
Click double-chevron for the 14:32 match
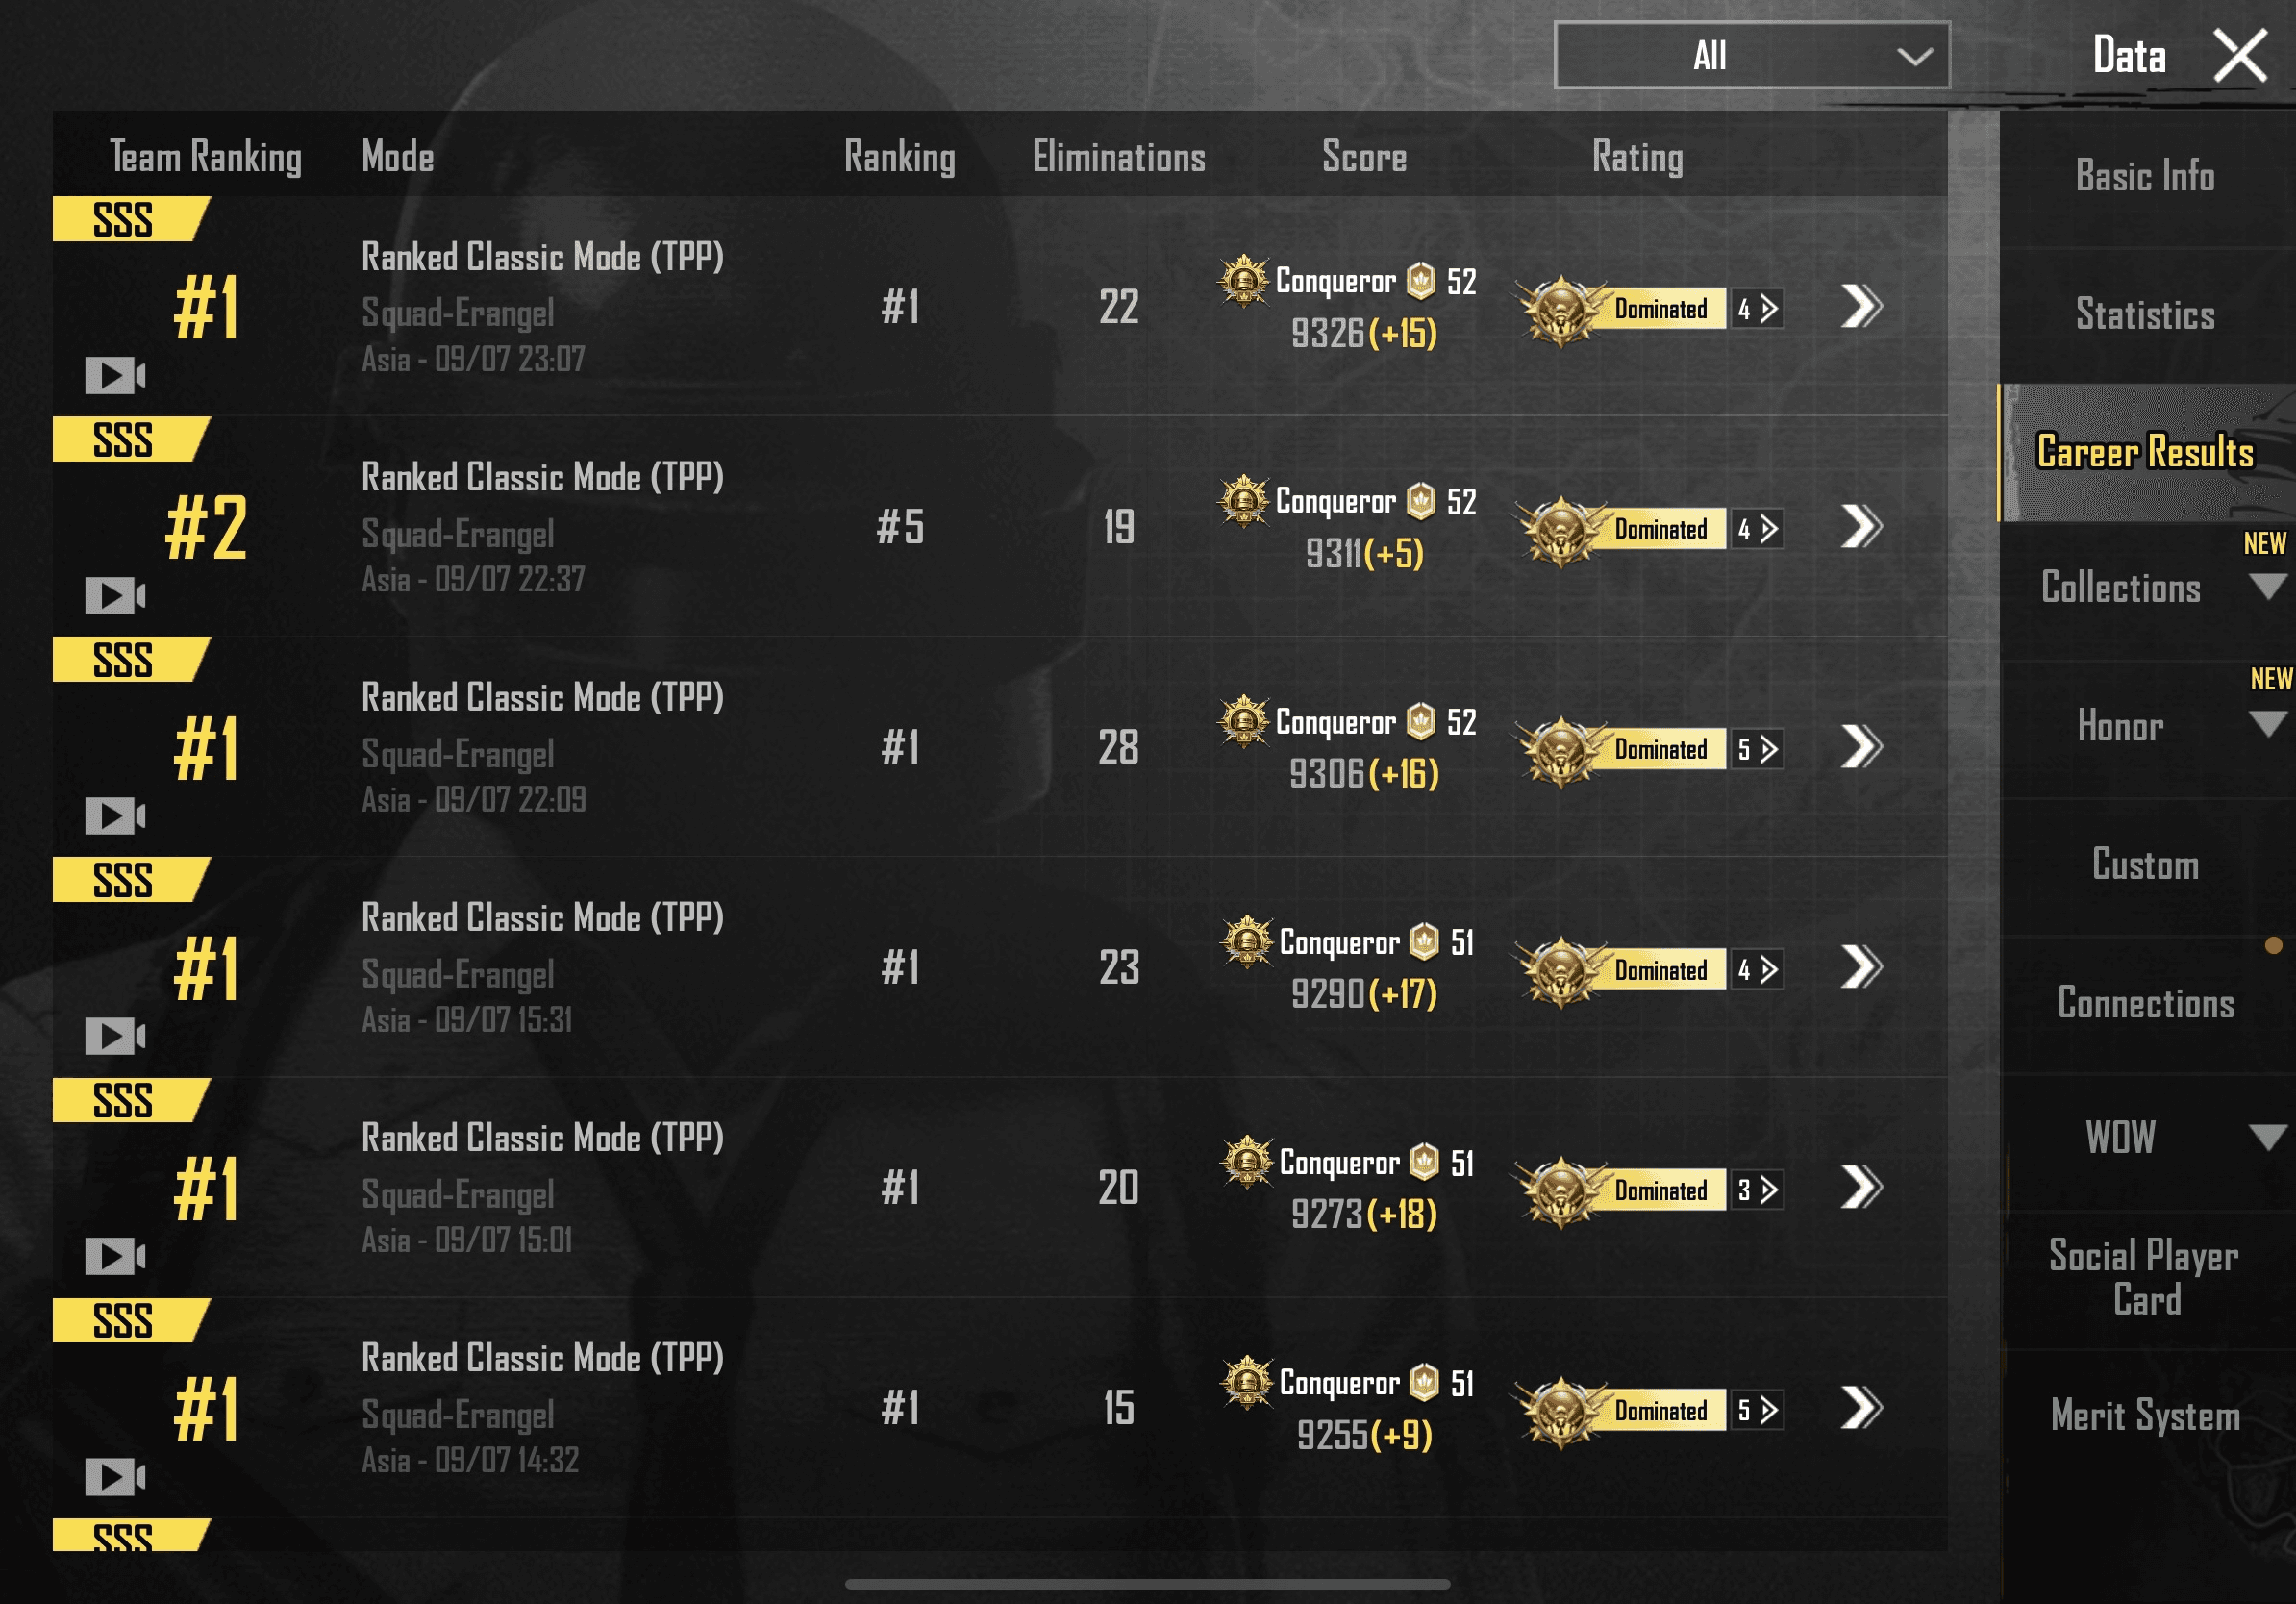(x=1860, y=1408)
